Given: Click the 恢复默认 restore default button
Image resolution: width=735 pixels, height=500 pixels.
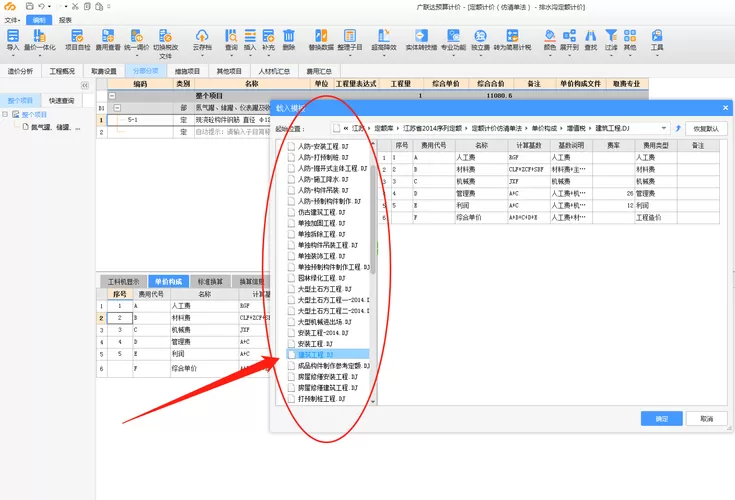Looking at the screenshot, I should pyautogui.click(x=706, y=128).
